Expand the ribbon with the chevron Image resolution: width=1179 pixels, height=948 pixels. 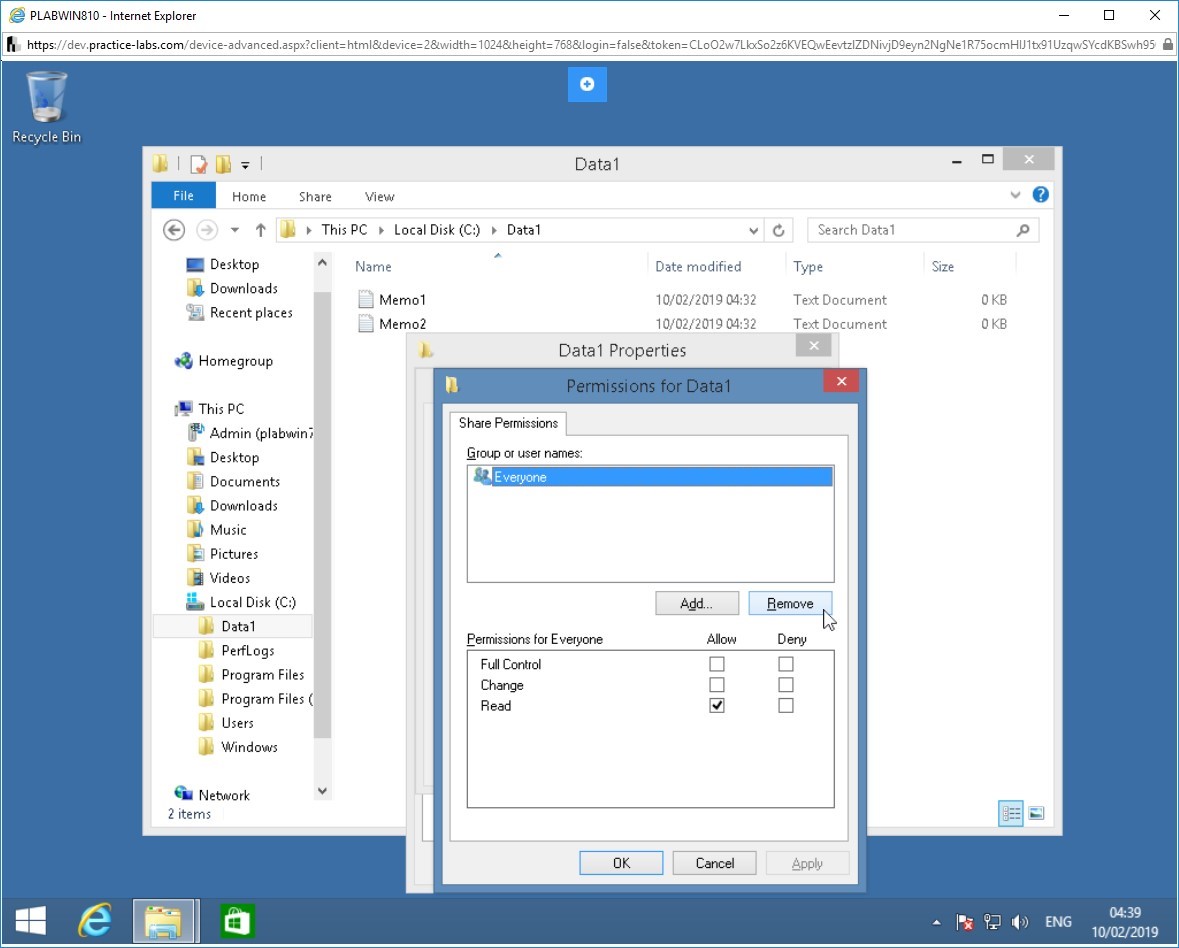click(x=1015, y=195)
